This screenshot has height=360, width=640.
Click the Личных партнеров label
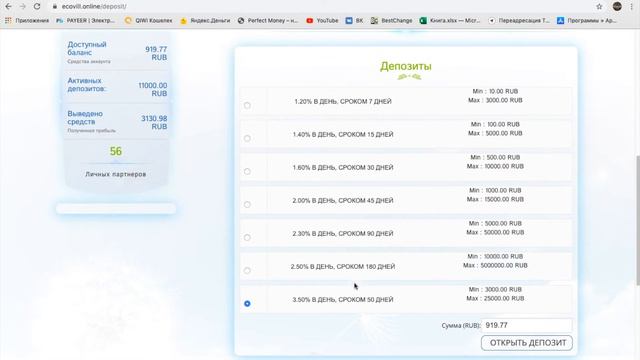[x=116, y=174]
